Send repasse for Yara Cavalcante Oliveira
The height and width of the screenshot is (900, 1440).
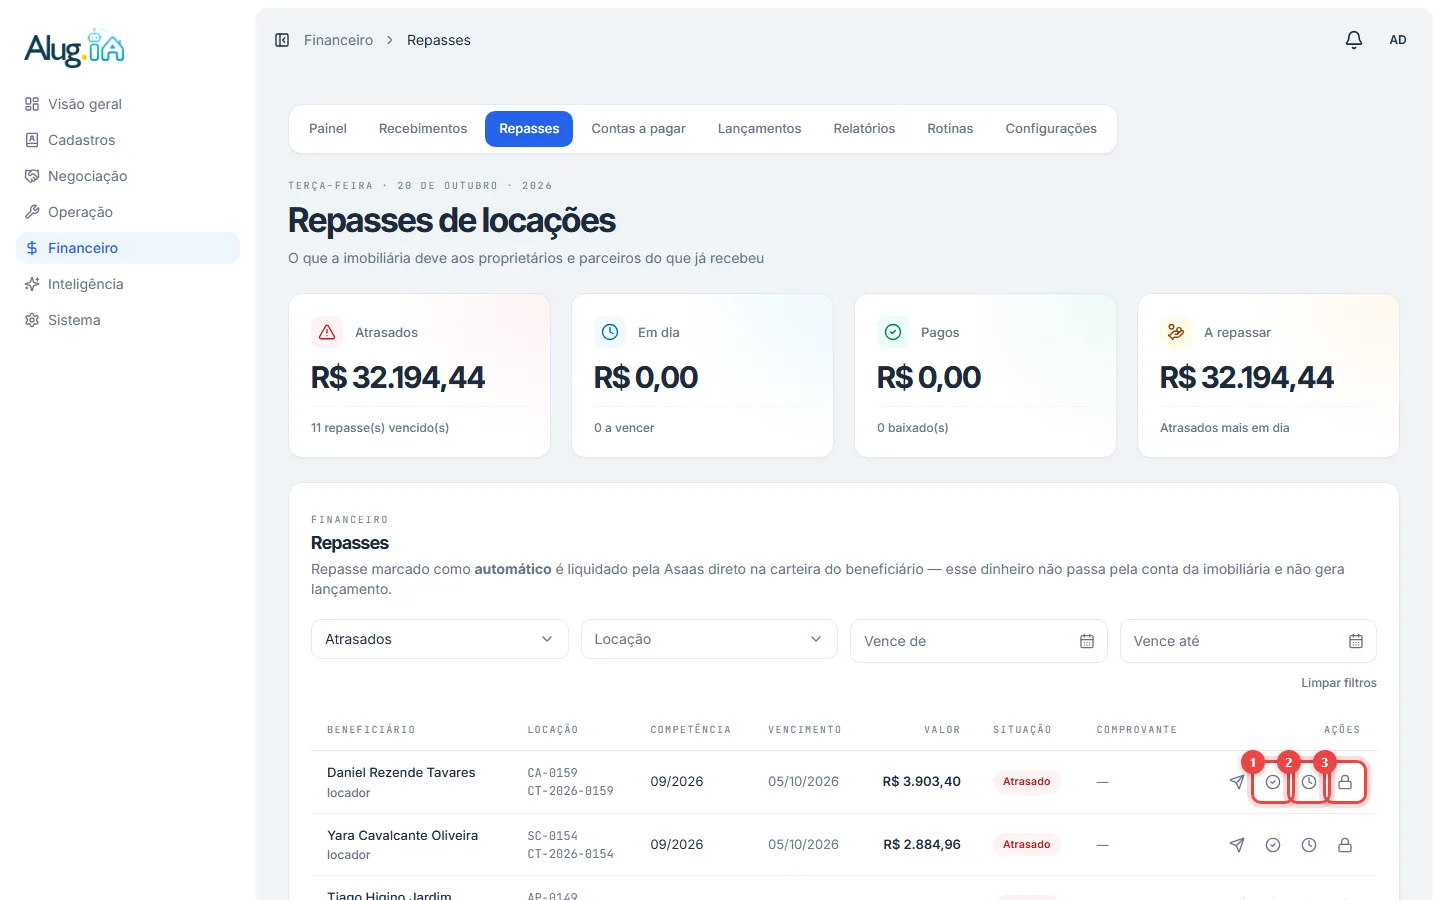(1237, 845)
